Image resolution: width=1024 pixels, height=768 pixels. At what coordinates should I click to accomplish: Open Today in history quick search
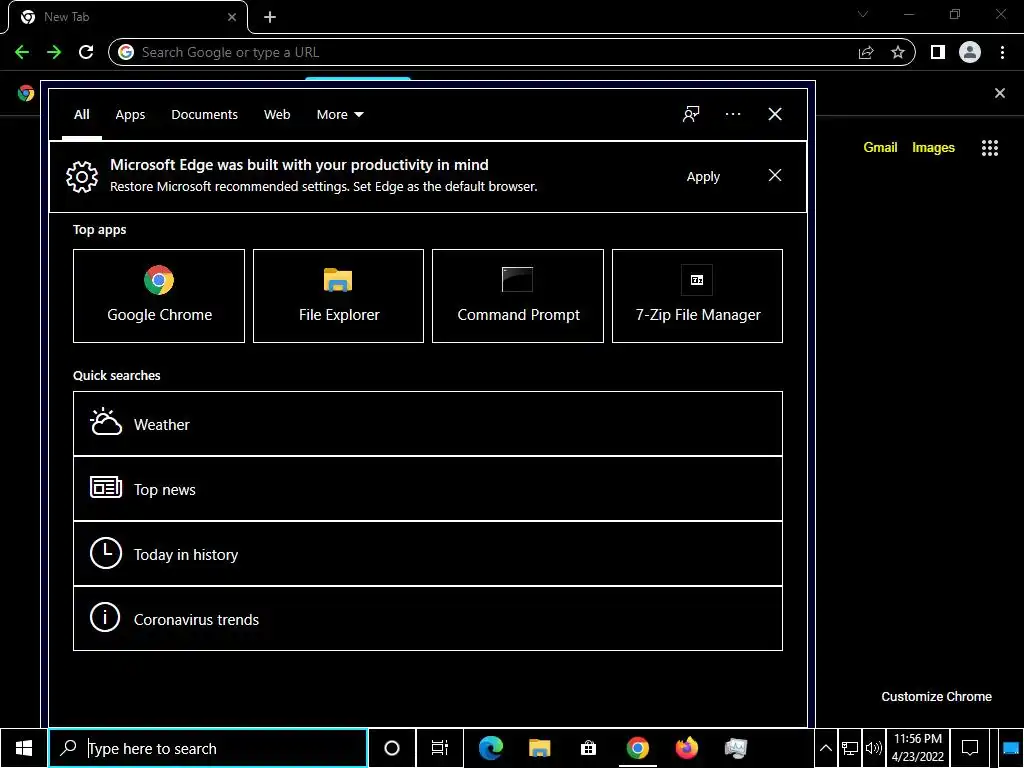pos(428,554)
